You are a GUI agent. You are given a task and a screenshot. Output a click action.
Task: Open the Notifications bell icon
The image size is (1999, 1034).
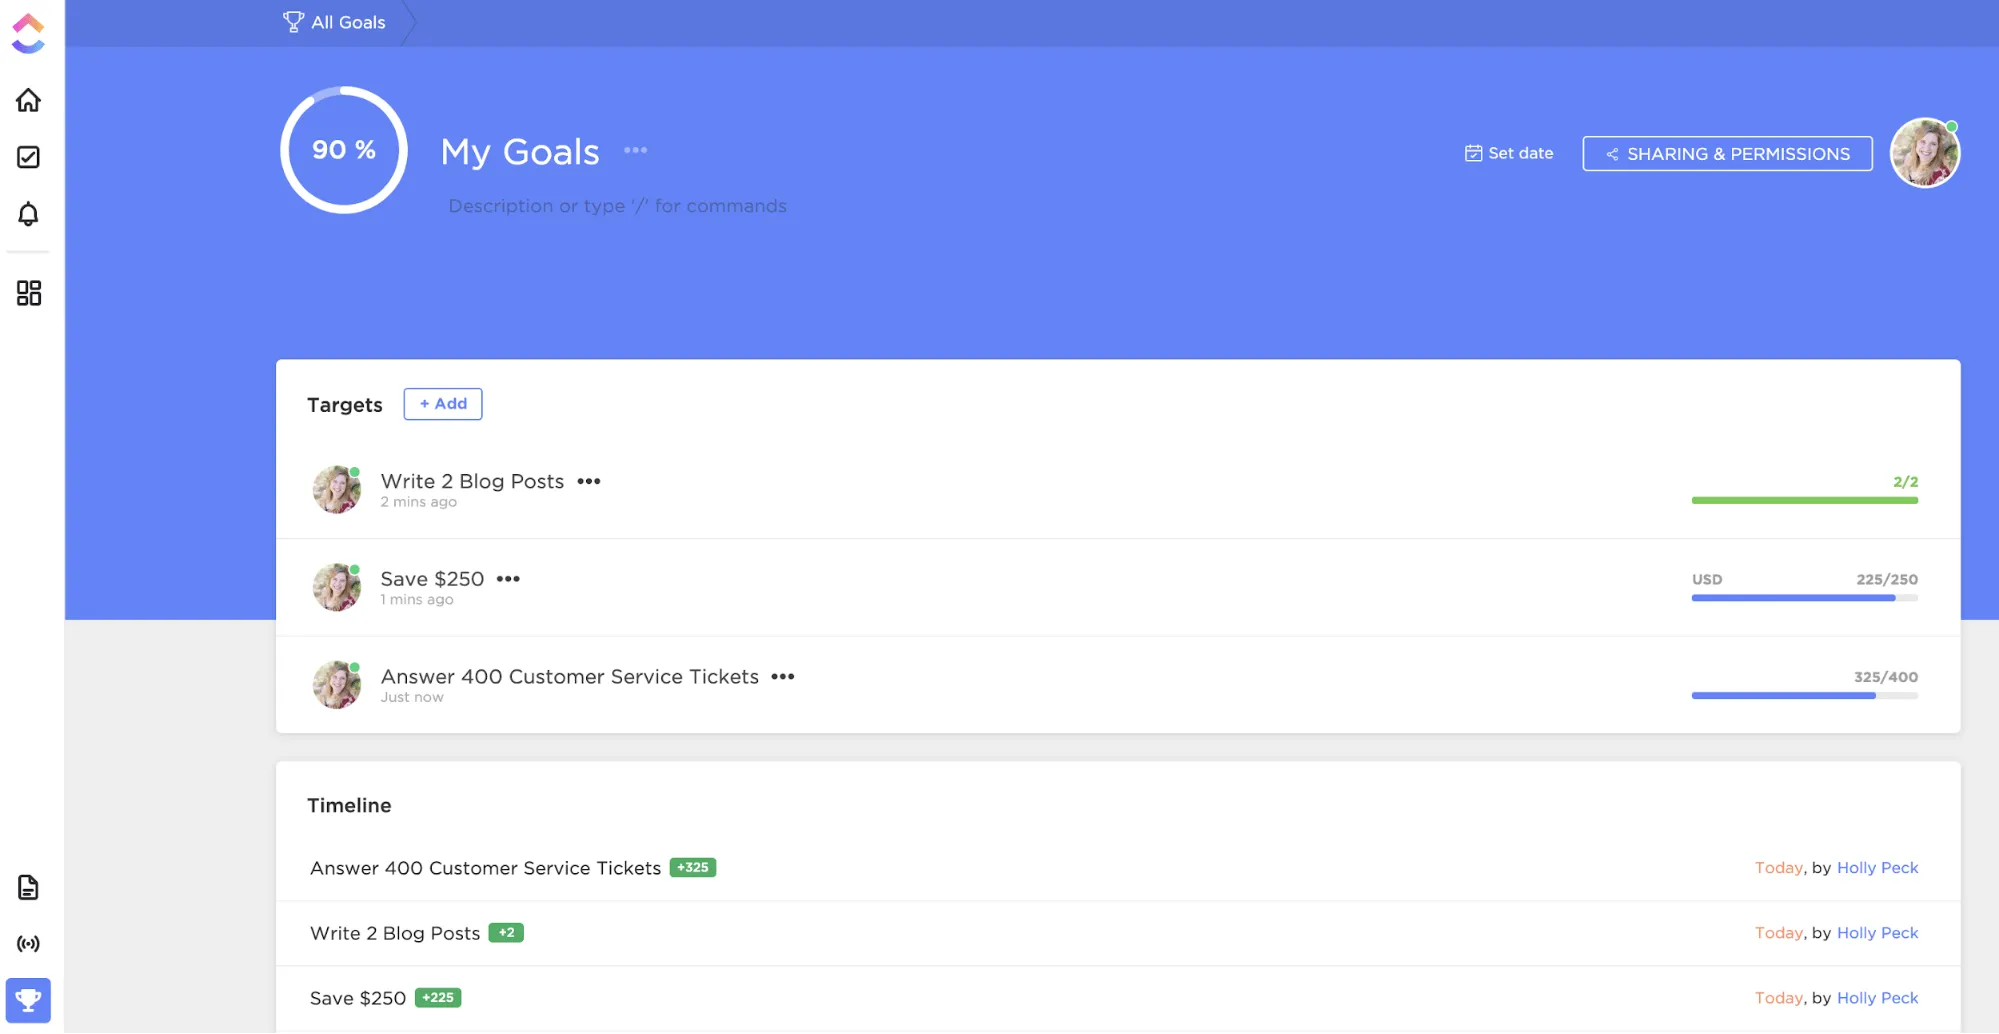pyautogui.click(x=28, y=214)
